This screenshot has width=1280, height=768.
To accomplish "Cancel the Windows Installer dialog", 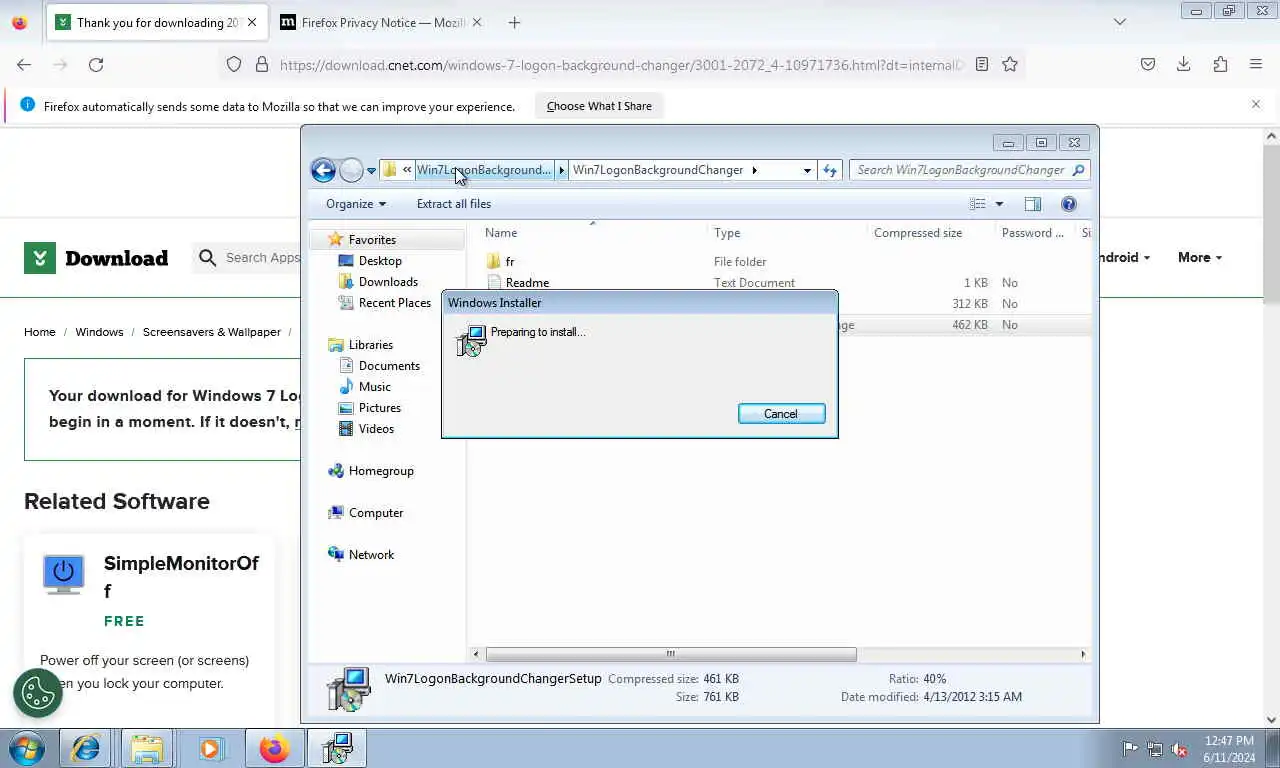I will tap(781, 414).
